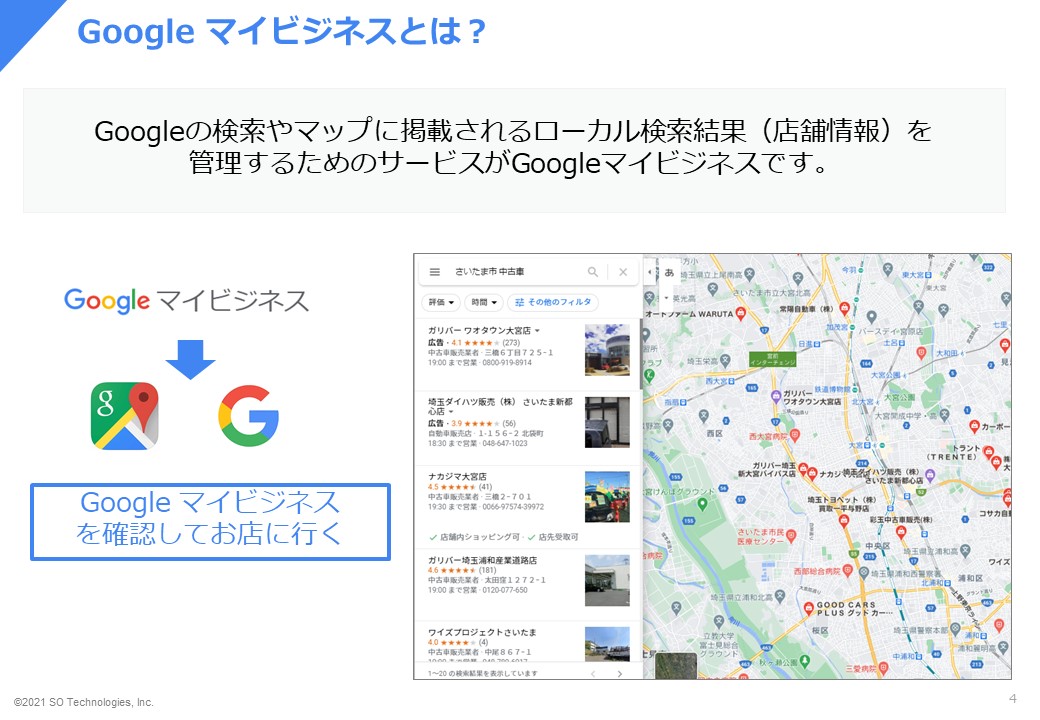Click the GOOD CARS PLUS map pin
This screenshot has width=1040, height=720.
tap(809, 608)
